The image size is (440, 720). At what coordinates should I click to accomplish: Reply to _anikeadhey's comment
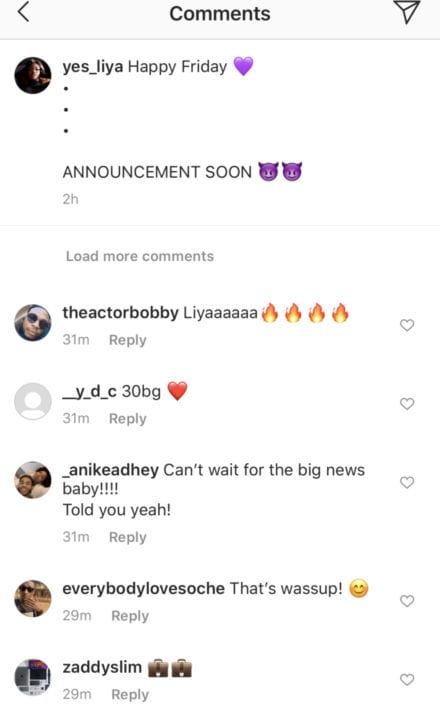point(127,537)
